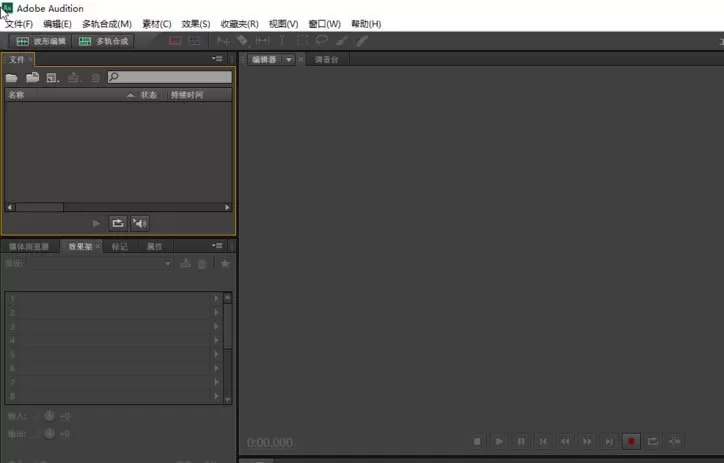724x463 pixels.
Task: Toggle Loop Playback in transport controls
Action: click(652, 442)
